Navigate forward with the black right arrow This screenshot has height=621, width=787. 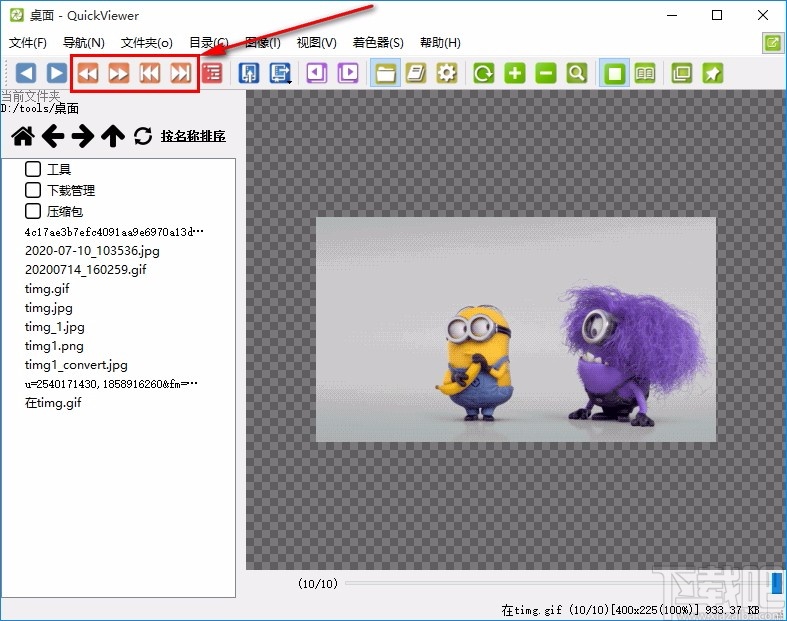tap(83, 136)
